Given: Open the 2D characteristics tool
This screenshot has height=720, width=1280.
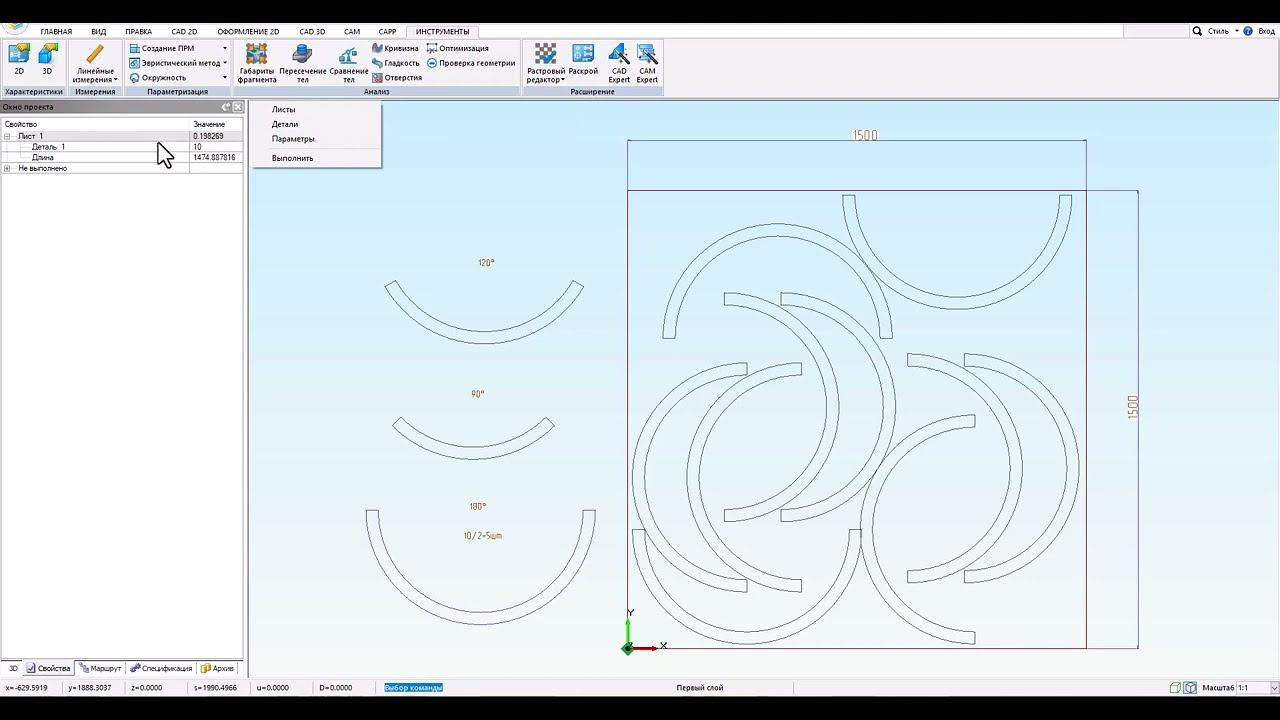Looking at the screenshot, I should (x=19, y=60).
